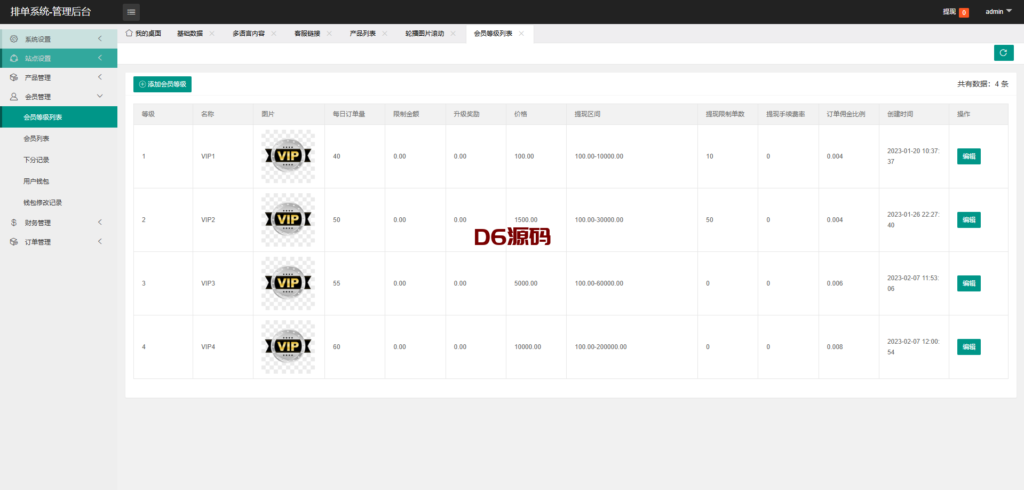Screen dimensions: 1024x490
Task: Switch to the 基础数据 tab
Action: [189, 33]
